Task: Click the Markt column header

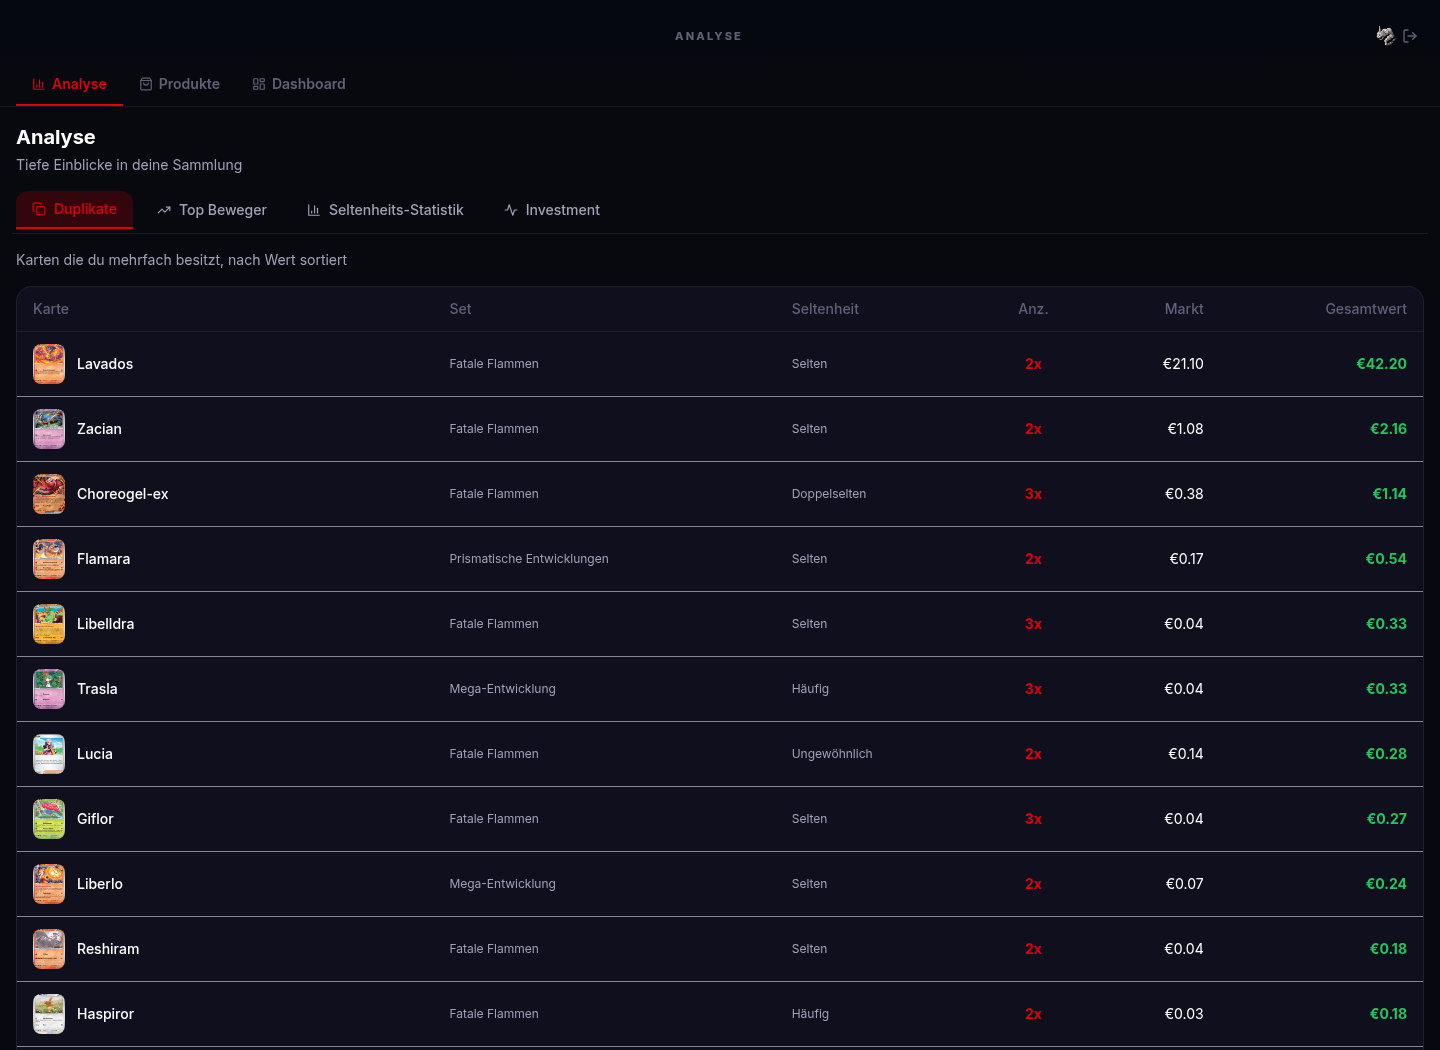Action: 1184,309
